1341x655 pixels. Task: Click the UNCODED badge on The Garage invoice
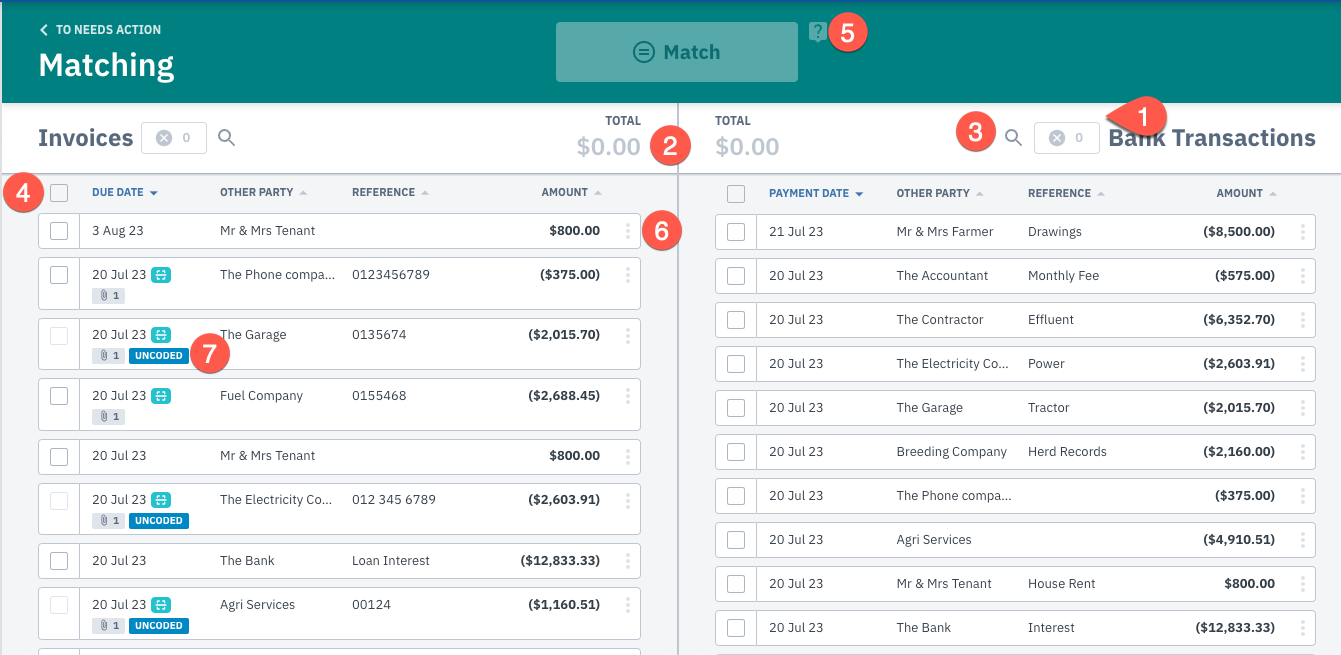158,355
